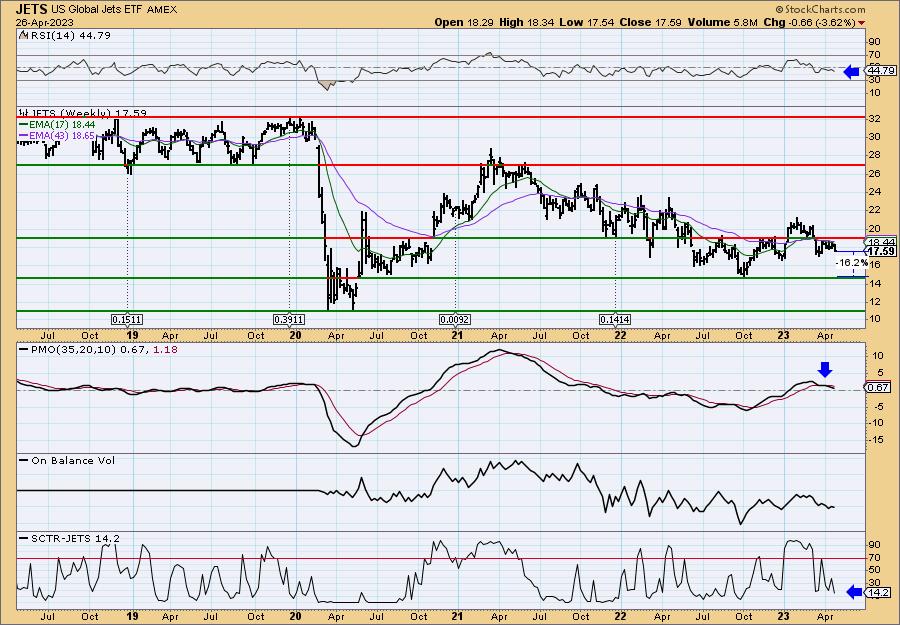Image resolution: width=900 pixels, height=625 pixels.
Task: Click year label 21 under price panel
Action: (457, 335)
